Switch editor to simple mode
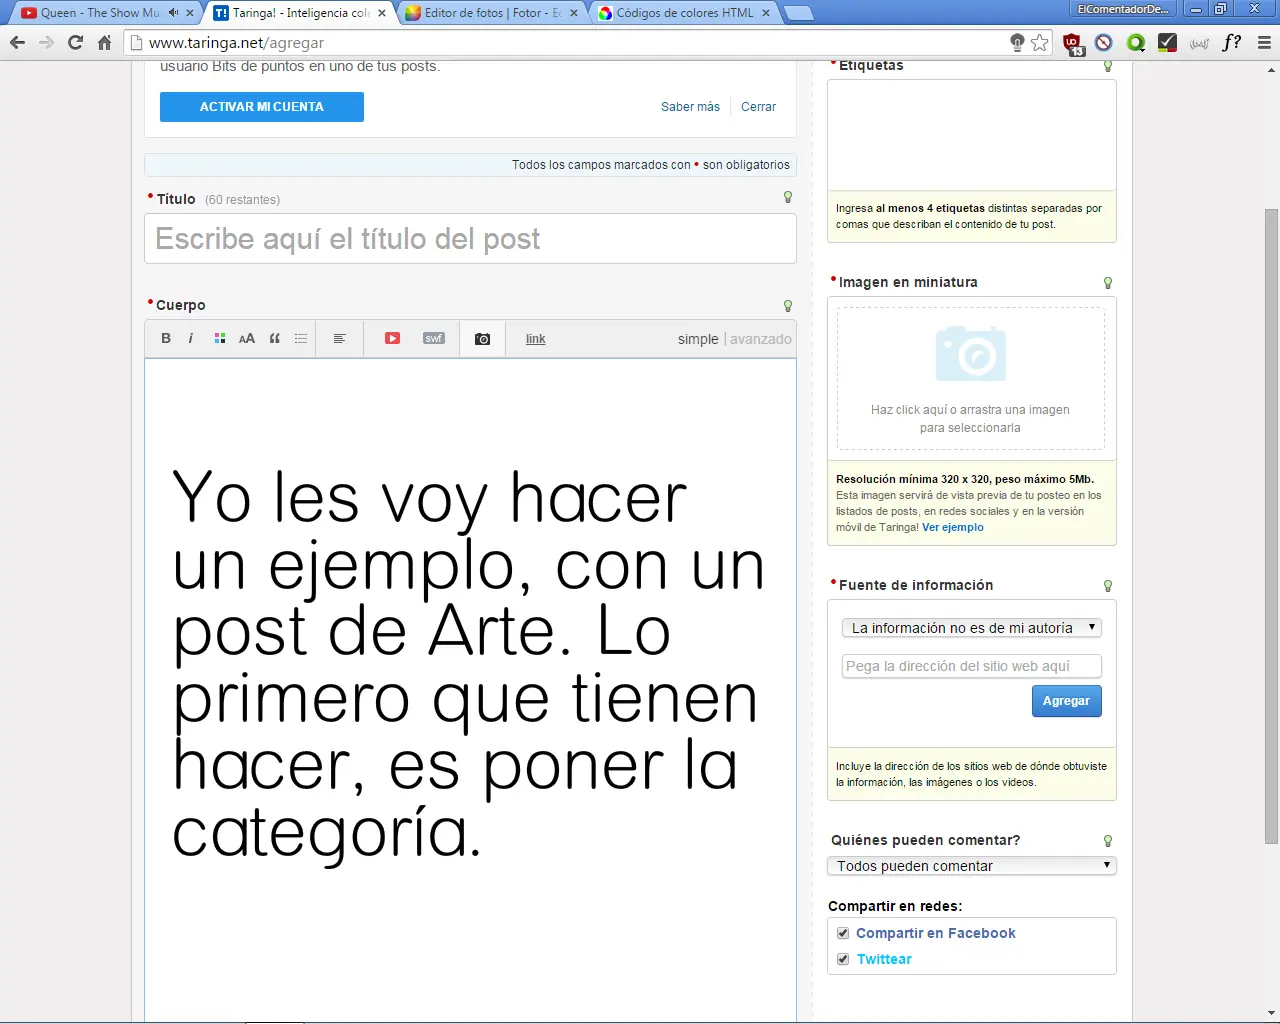 tap(698, 339)
